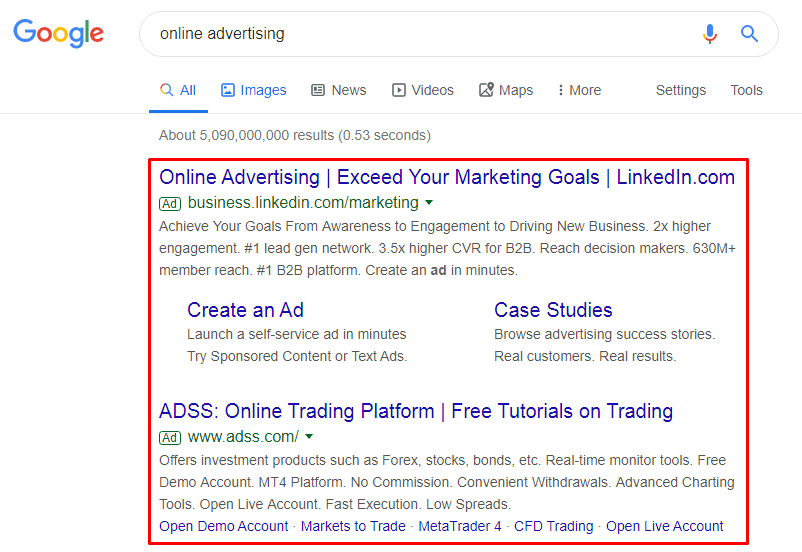This screenshot has width=802, height=552.
Task: Click text Launch a self-service ad in minutes
Action: click(x=297, y=335)
